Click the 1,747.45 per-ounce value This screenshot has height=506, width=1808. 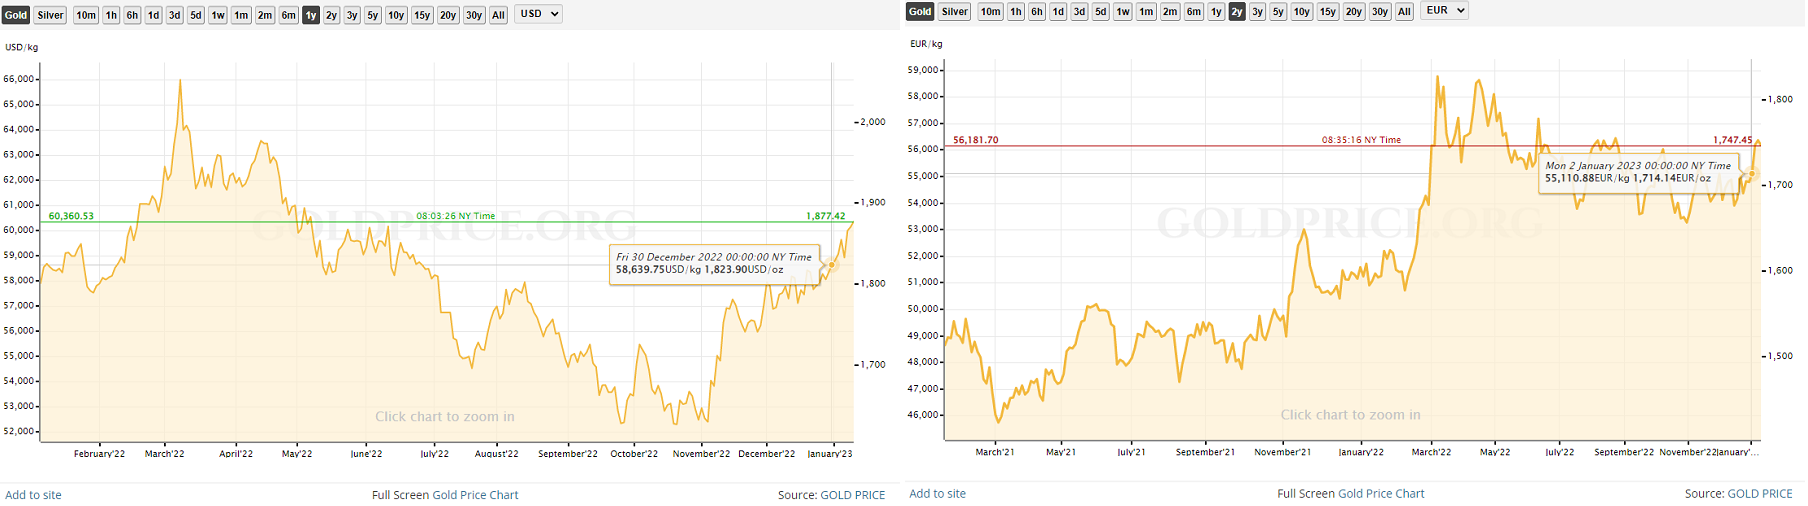coord(1732,140)
